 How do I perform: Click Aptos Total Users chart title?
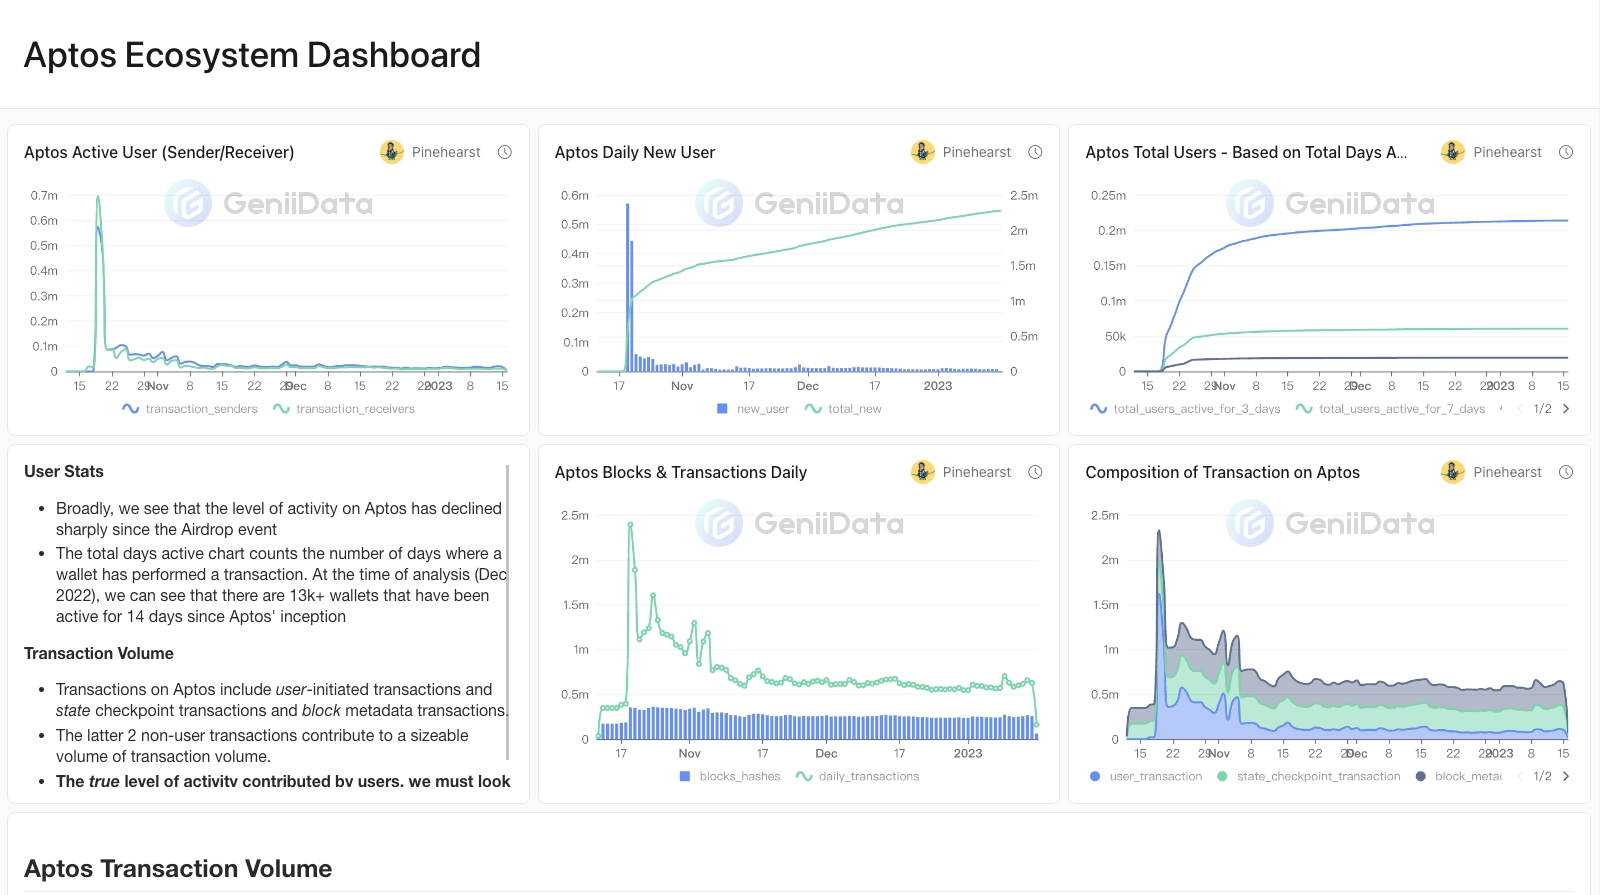[x=1246, y=152]
